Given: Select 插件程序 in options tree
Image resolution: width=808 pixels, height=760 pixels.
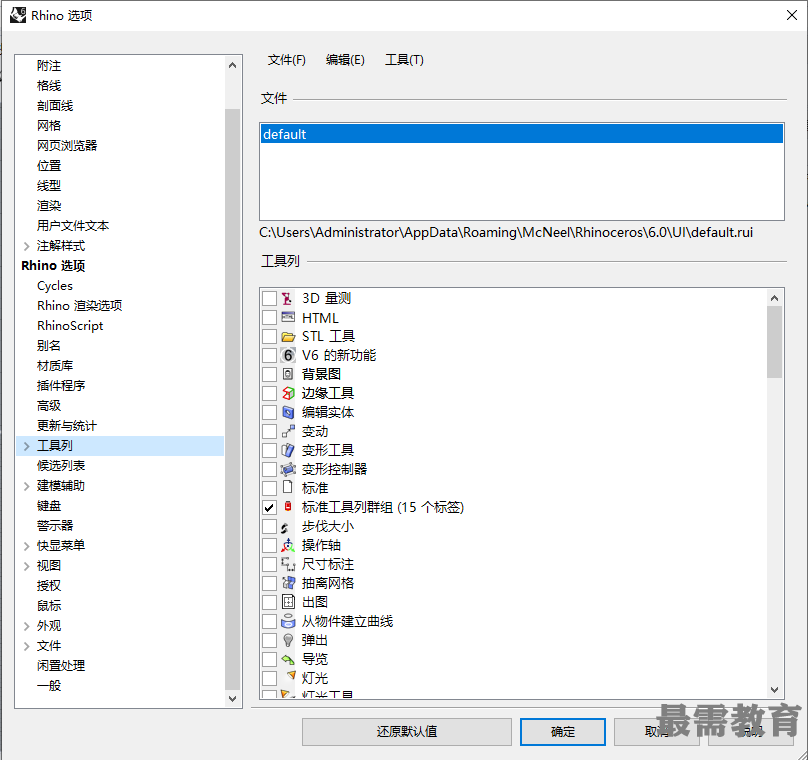Looking at the screenshot, I should (x=61, y=386).
